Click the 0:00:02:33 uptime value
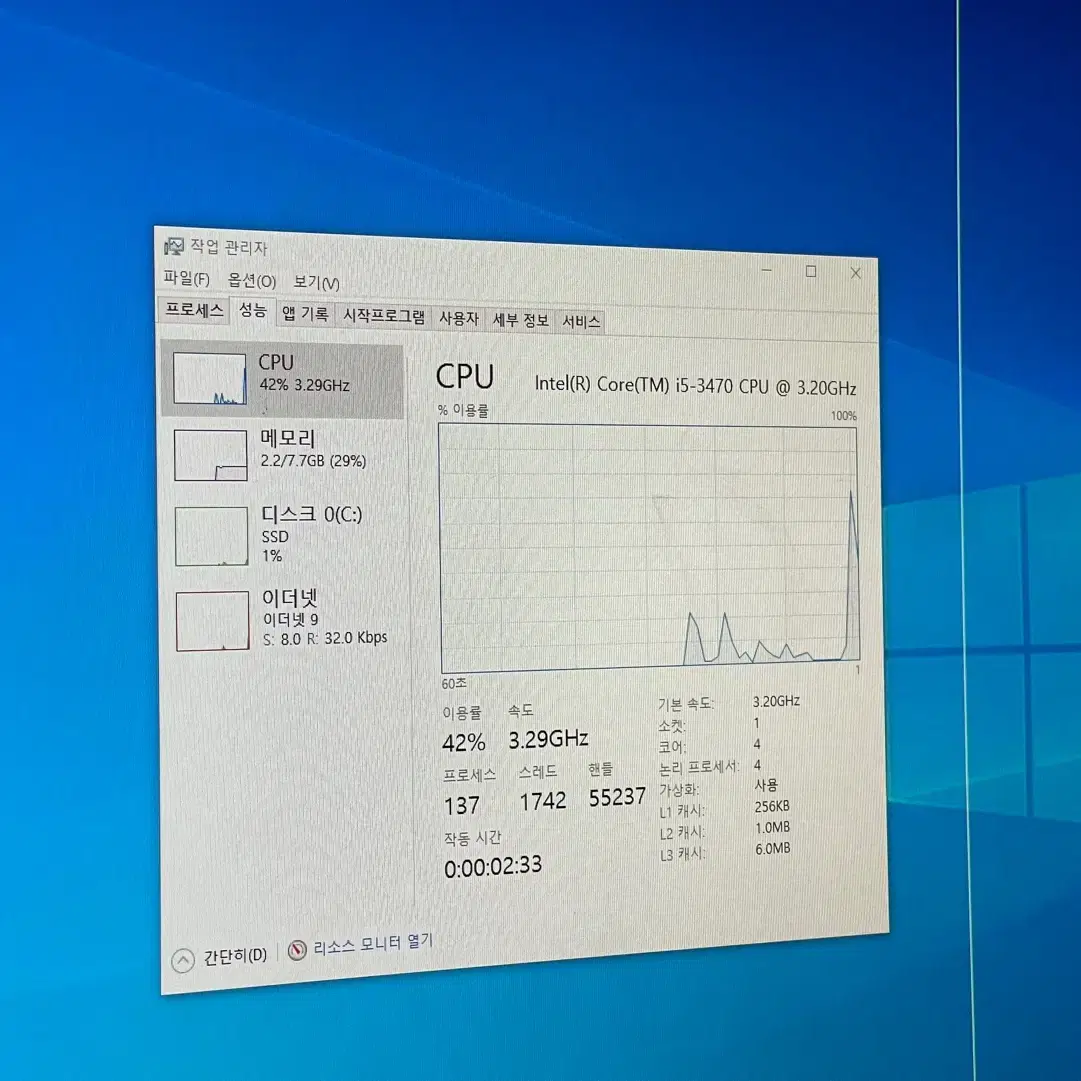 (493, 866)
